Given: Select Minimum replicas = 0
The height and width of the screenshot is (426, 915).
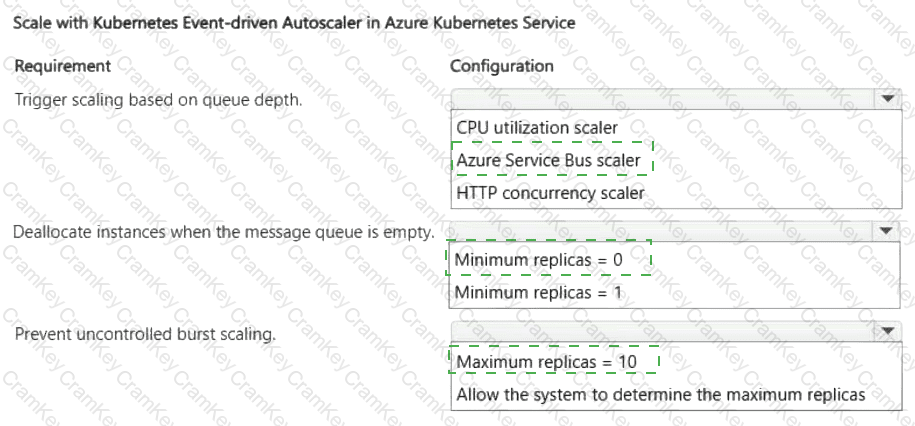Looking at the screenshot, I should click(539, 259).
